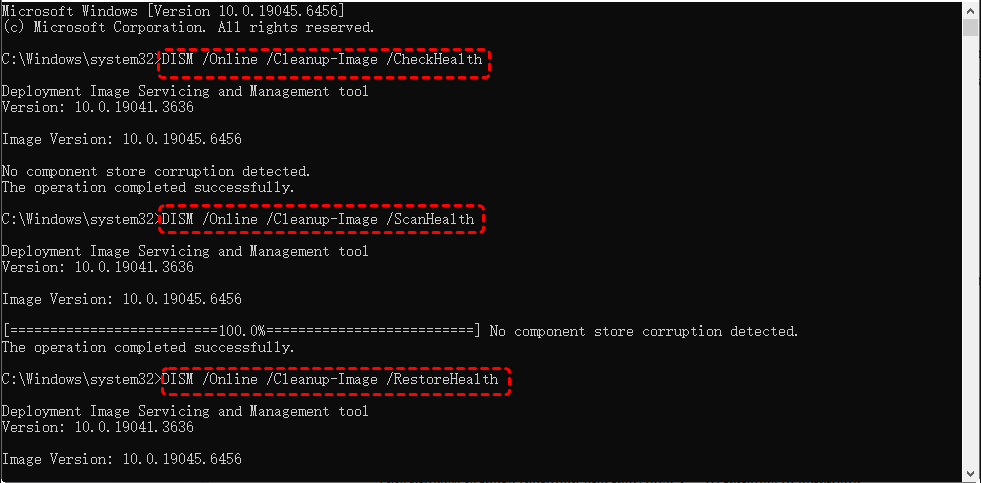
Task: Click first "No component store corruption detected" line
Action: [x=156, y=171]
